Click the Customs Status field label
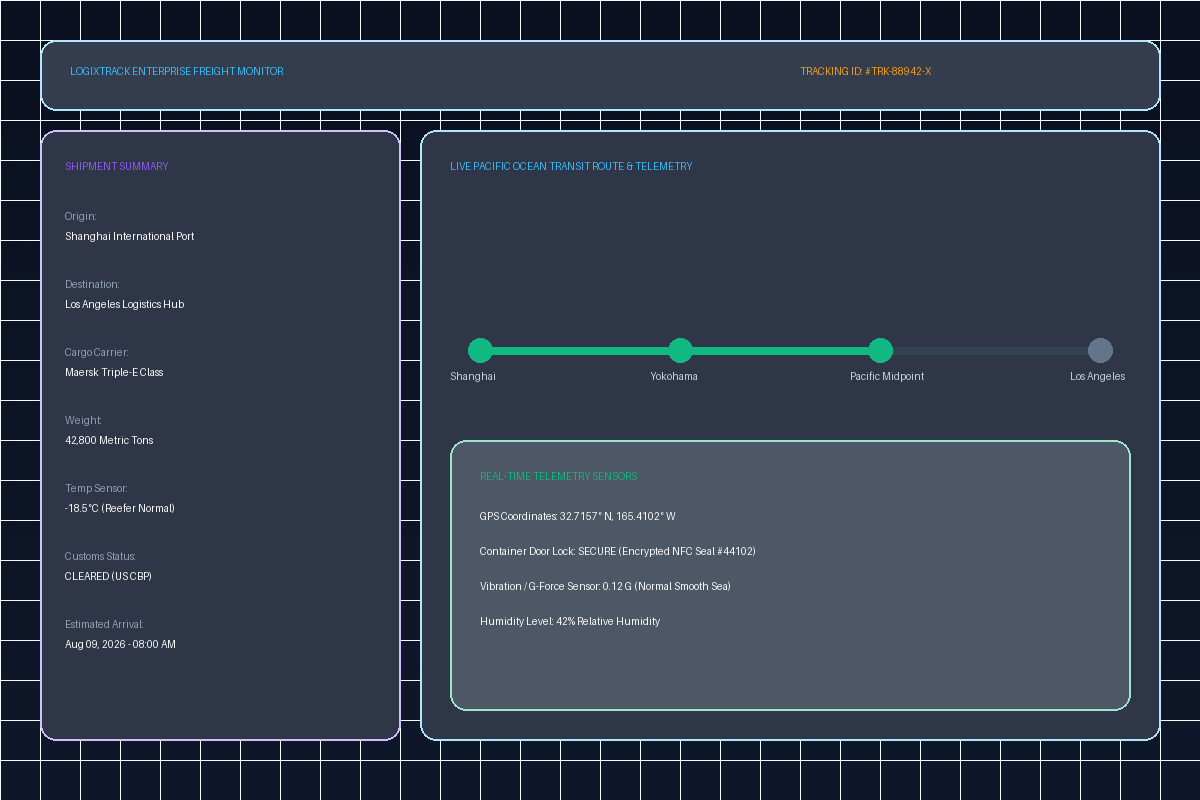The width and height of the screenshot is (1200, 800). (x=100, y=556)
